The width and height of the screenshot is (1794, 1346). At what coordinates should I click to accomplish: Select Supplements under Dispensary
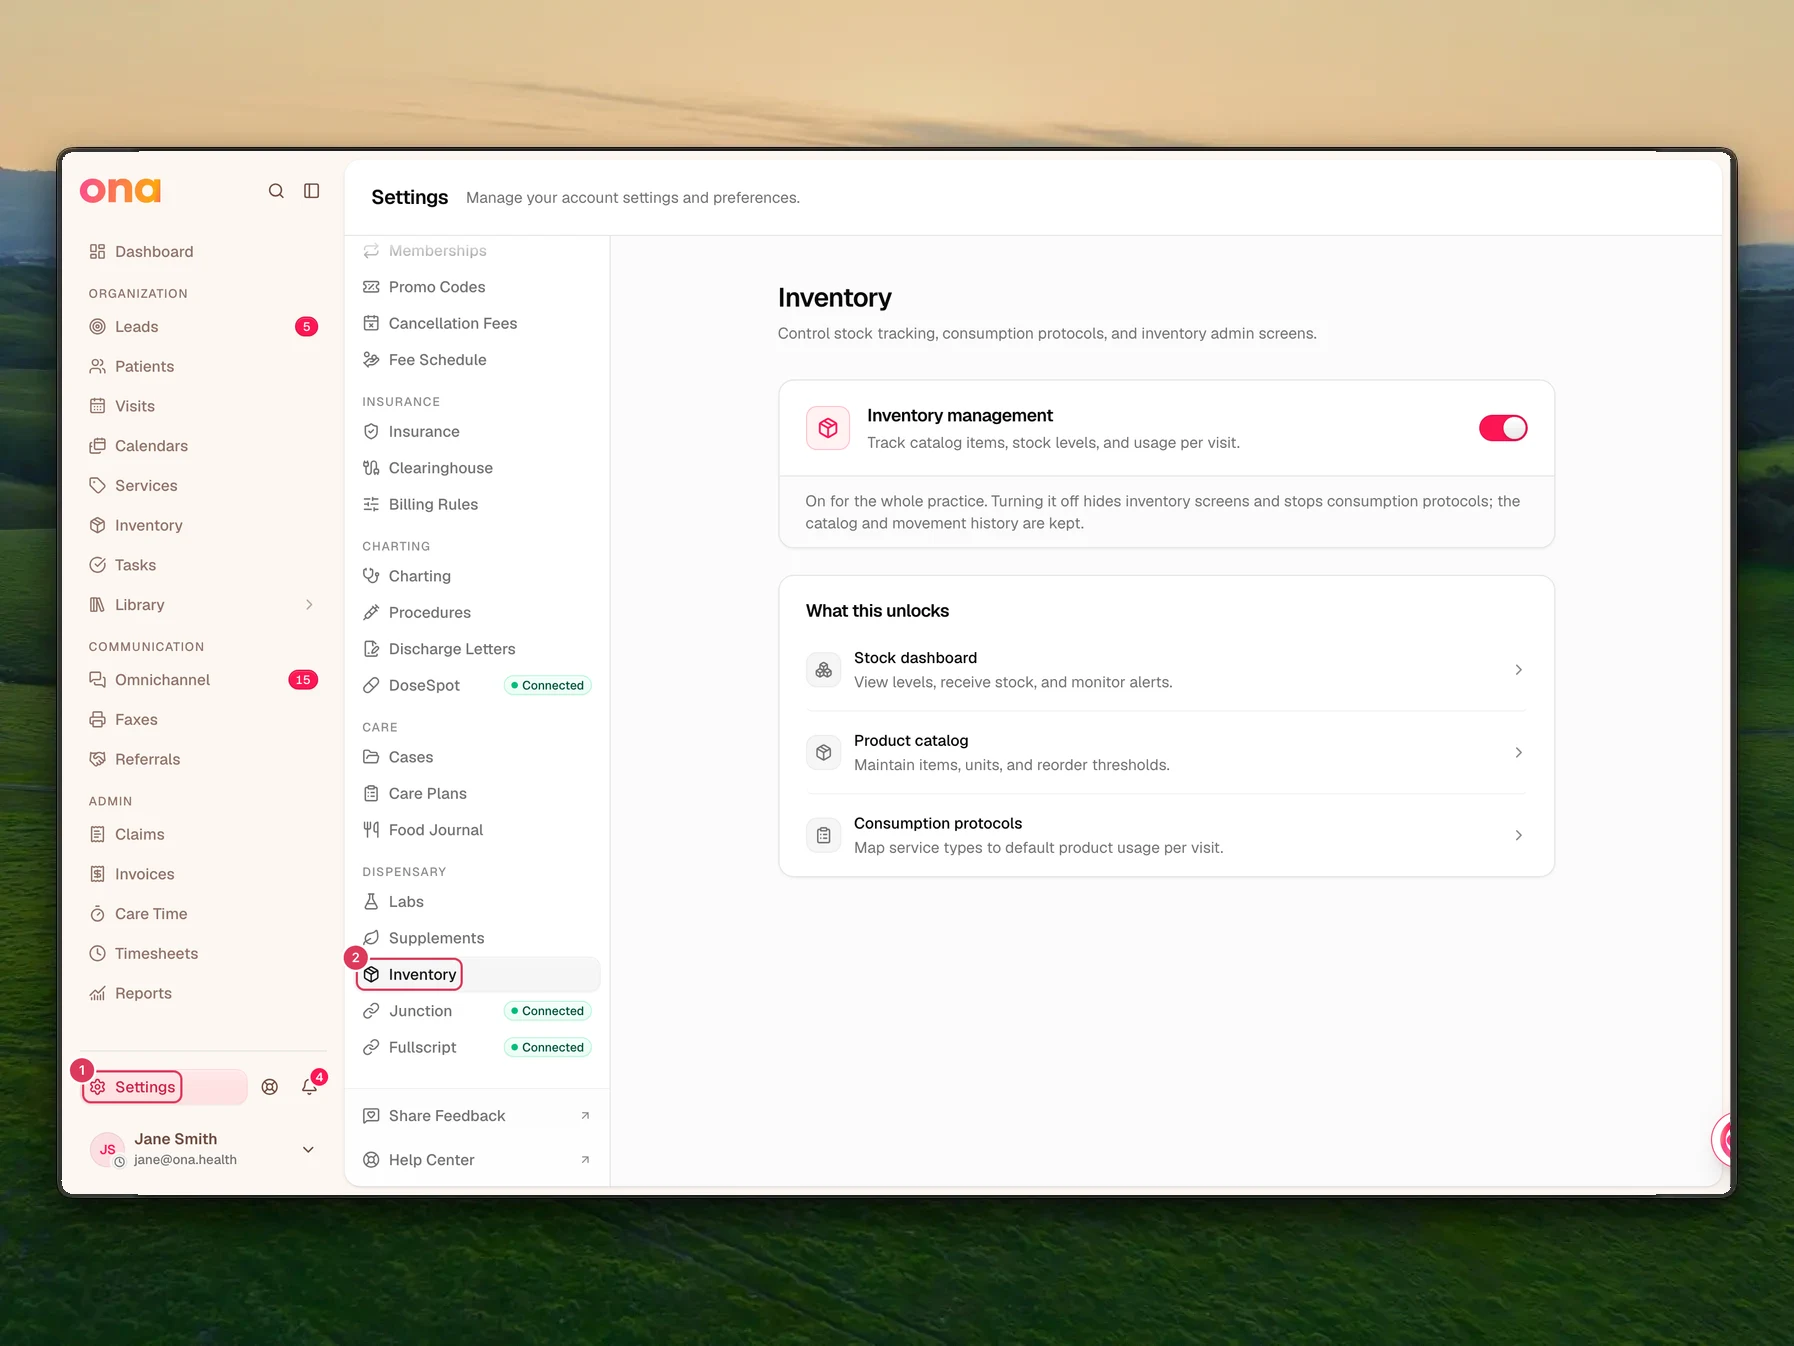pyautogui.click(x=477, y=939)
